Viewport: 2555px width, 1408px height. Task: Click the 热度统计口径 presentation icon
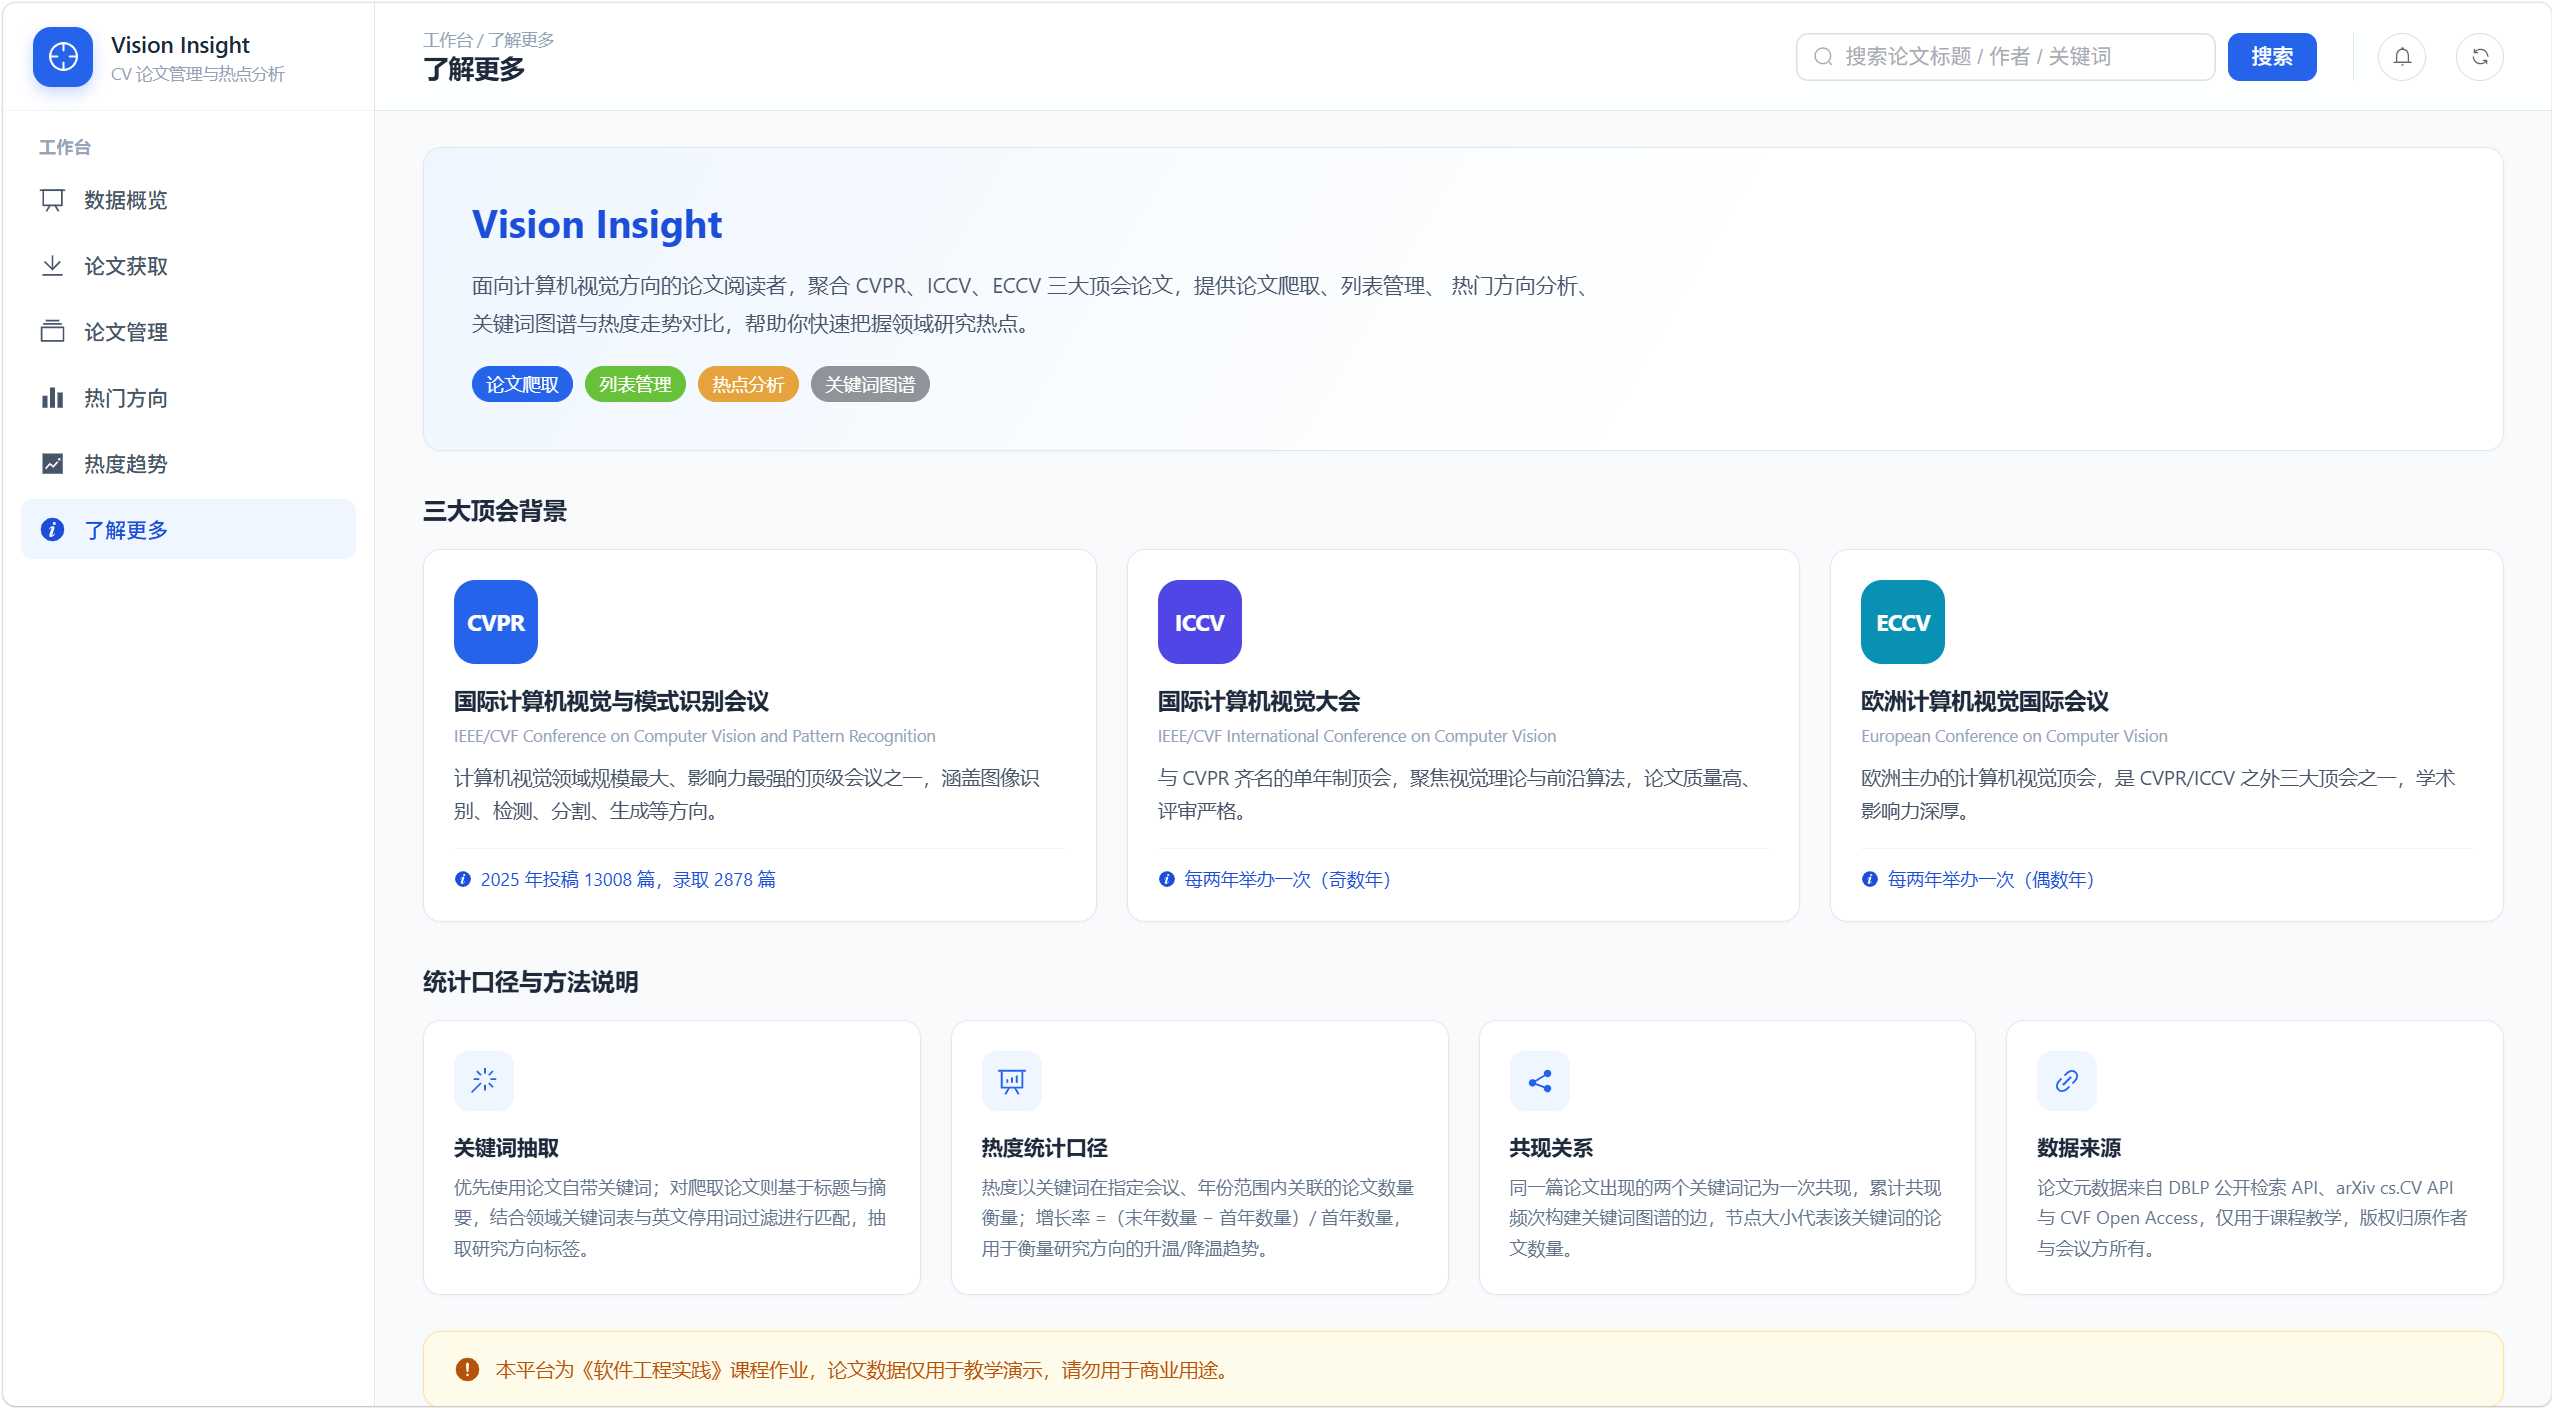click(1011, 1081)
